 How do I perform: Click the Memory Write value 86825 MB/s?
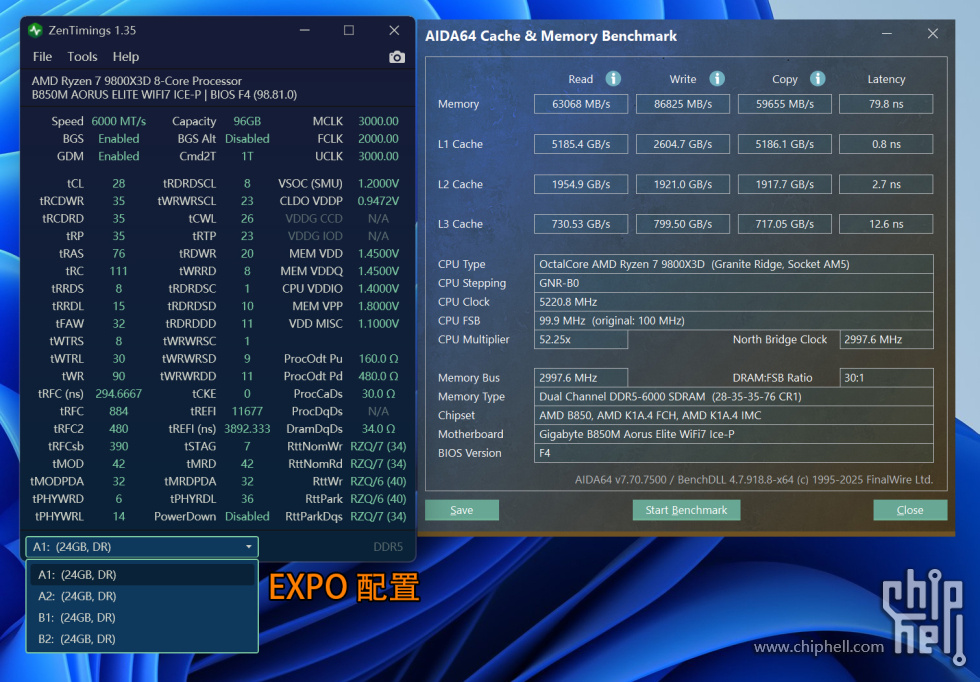(x=683, y=104)
